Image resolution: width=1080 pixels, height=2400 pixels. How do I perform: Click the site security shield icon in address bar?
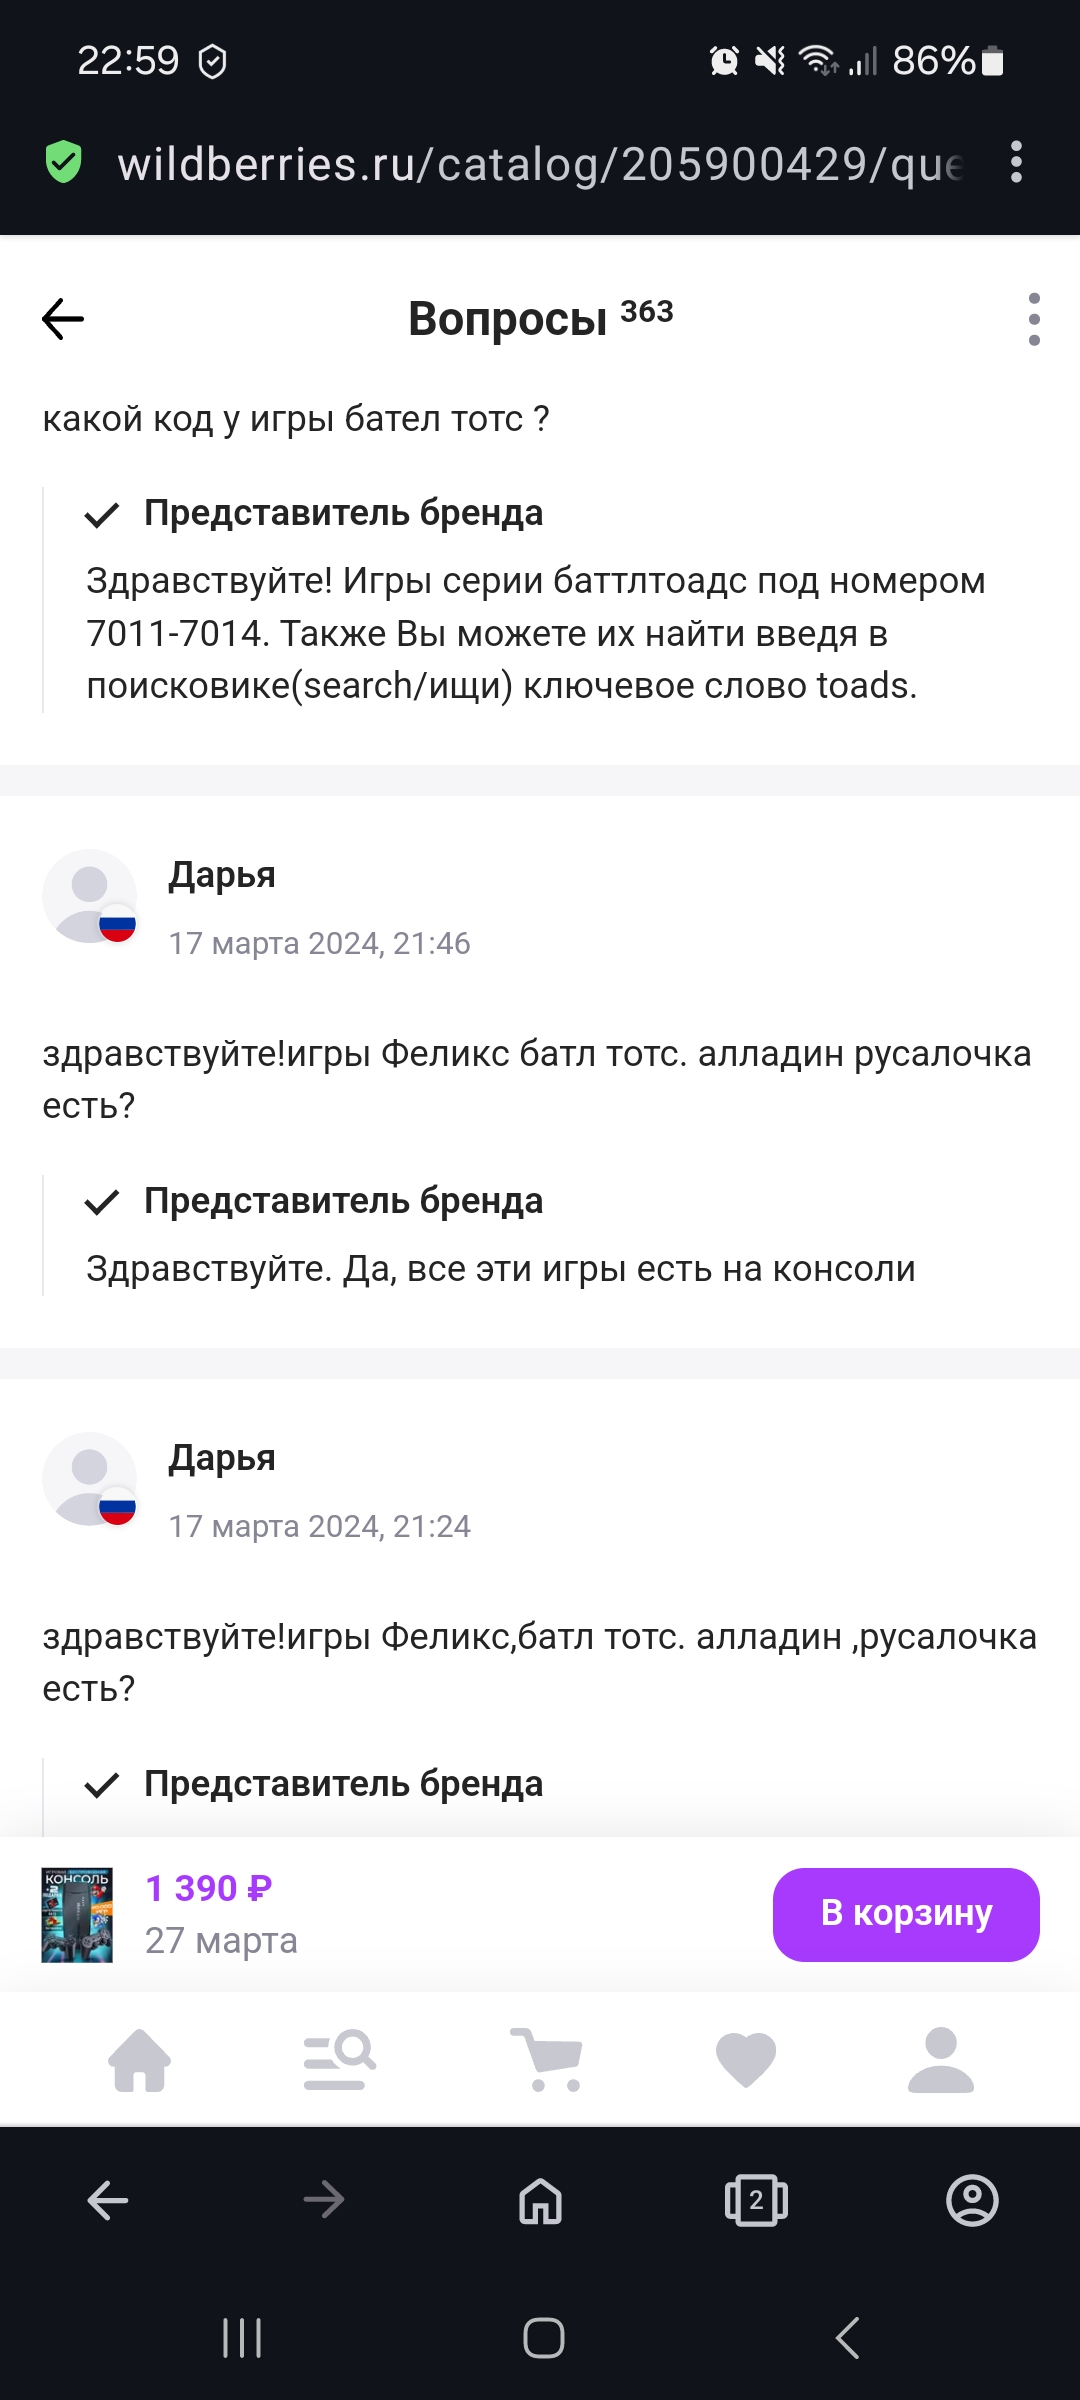click(62, 160)
